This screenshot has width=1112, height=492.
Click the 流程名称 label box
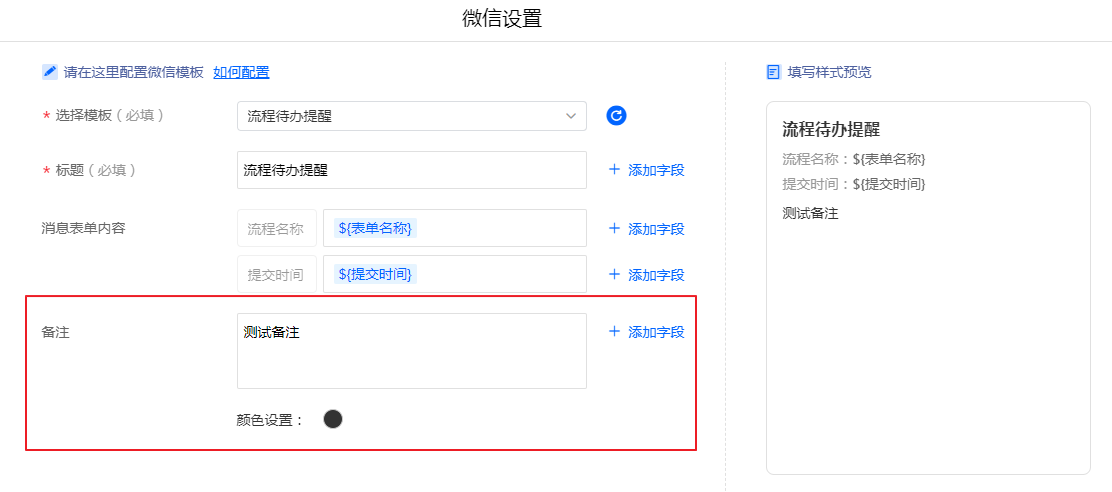click(276, 228)
